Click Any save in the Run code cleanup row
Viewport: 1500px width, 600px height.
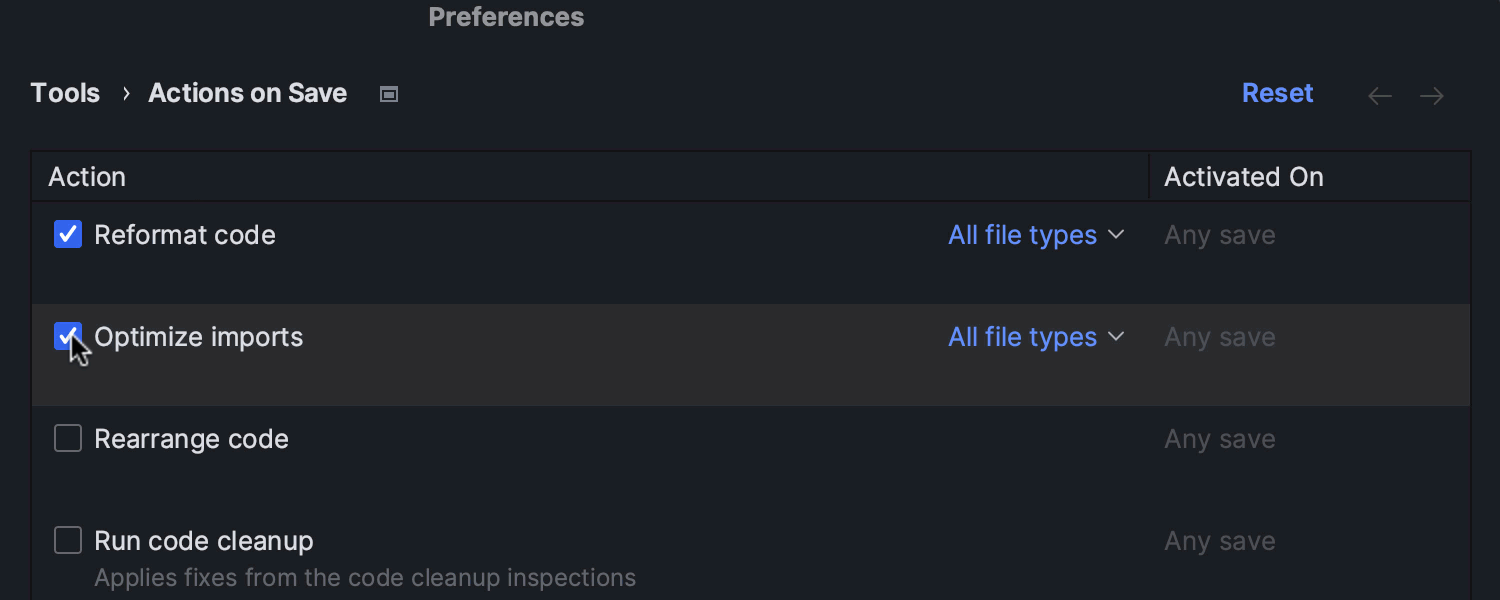click(x=1219, y=541)
